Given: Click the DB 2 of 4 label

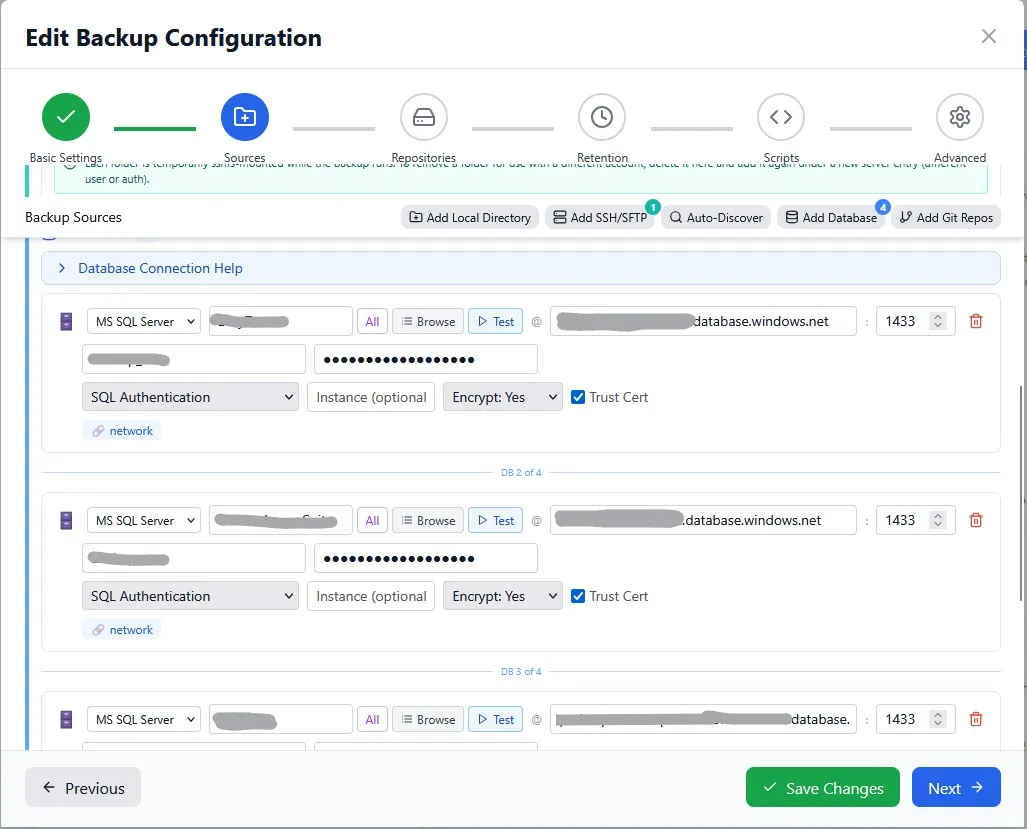Looking at the screenshot, I should click(521, 473).
